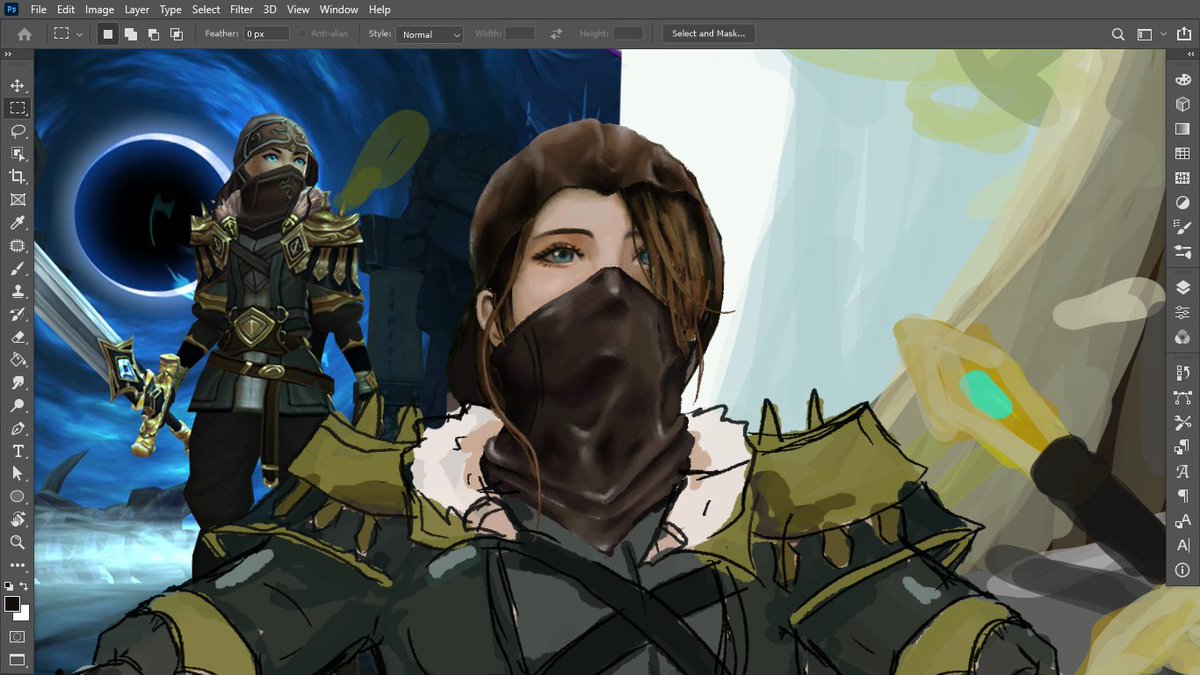Open the Color panel icon
Viewport: 1200px width, 675px height.
pyautogui.click(x=1183, y=82)
